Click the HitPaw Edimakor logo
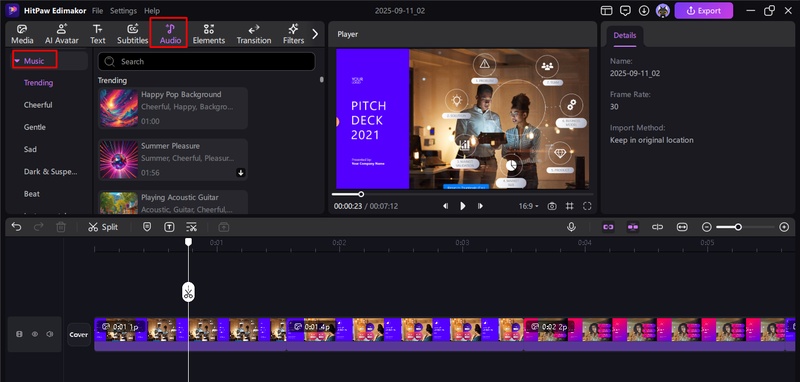 pyautogui.click(x=13, y=11)
